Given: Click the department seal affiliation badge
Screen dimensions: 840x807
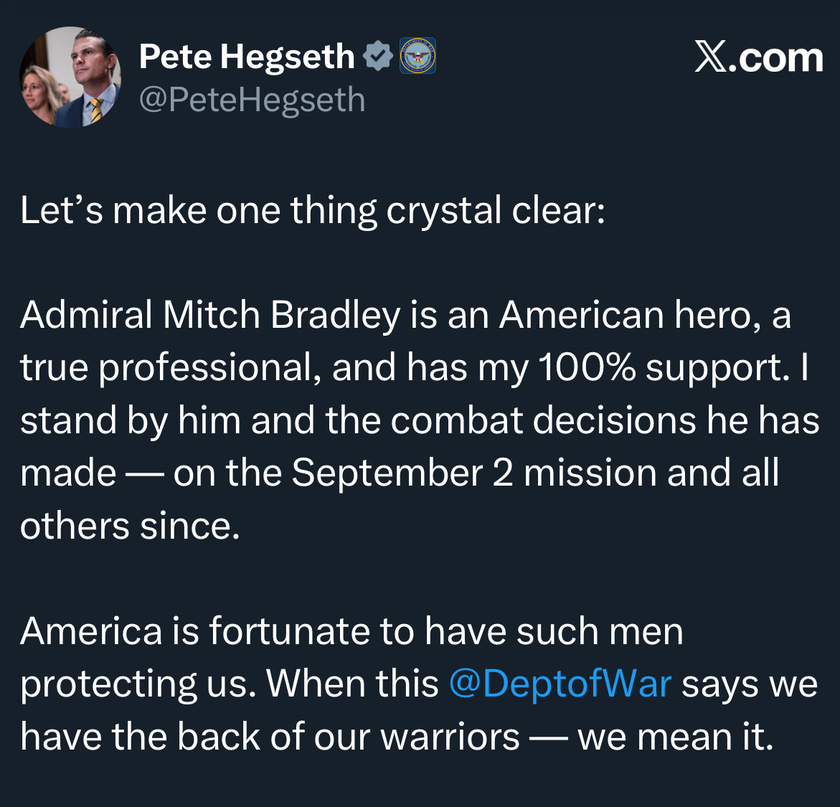Looking at the screenshot, I should 416,57.
